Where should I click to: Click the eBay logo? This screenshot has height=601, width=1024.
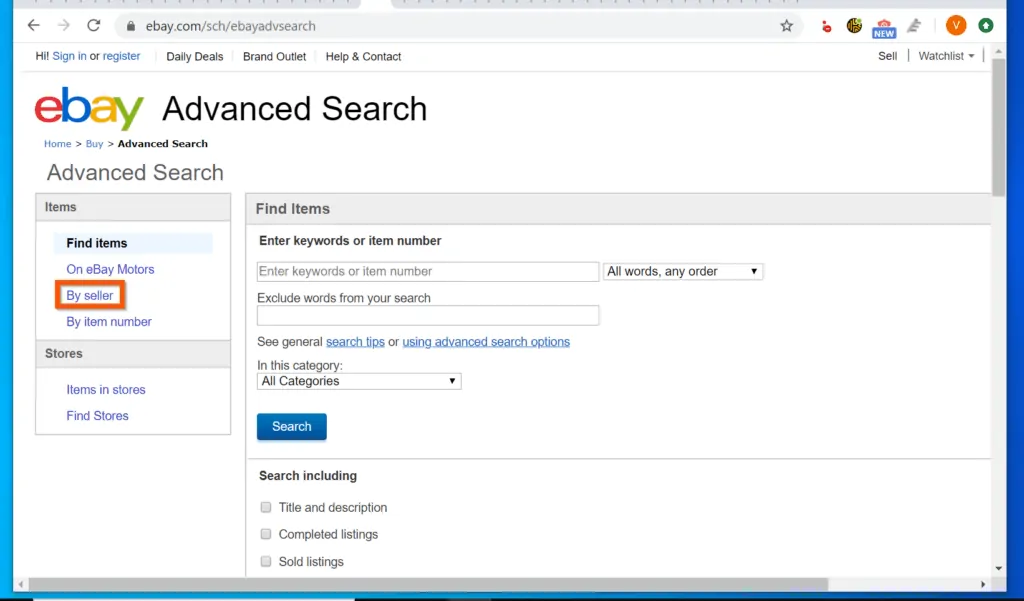89,108
